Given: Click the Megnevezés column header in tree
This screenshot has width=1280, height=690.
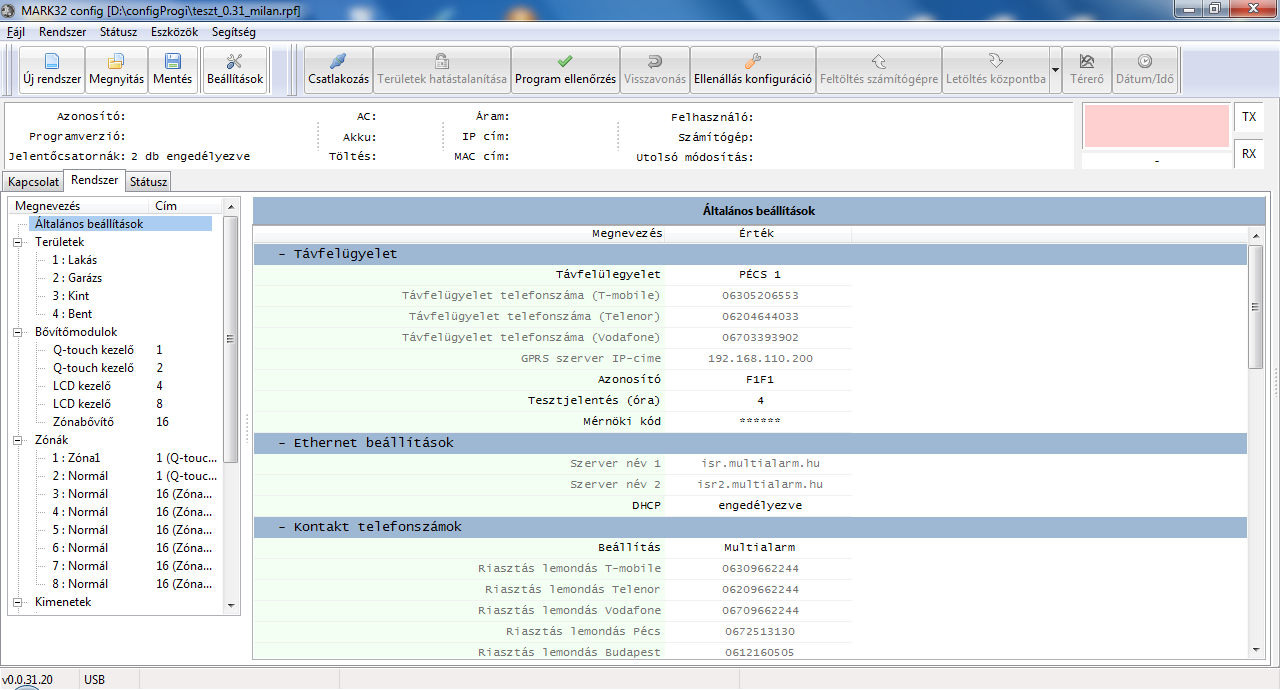Looking at the screenshot, I should [x=80, y=206].
